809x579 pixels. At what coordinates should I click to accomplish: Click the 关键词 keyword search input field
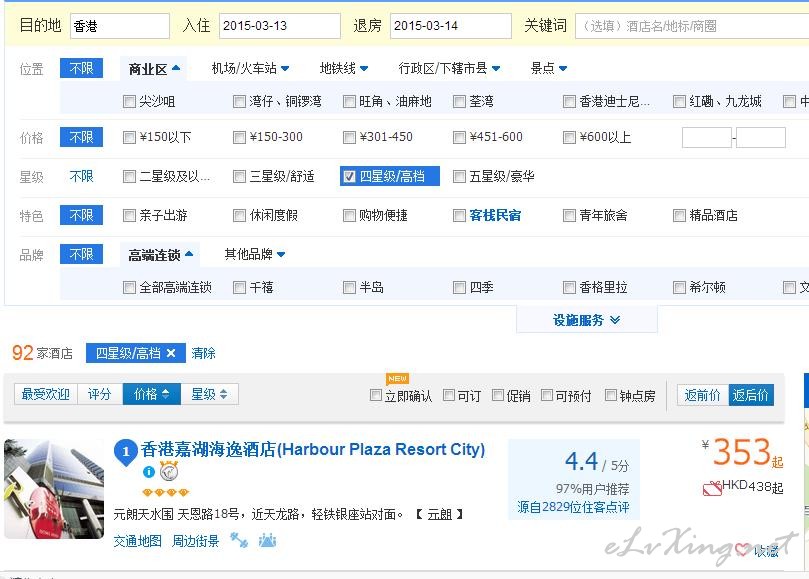coord(690,26)
